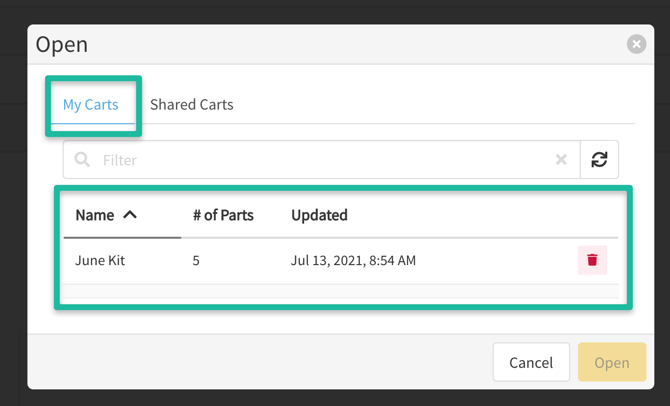The width and height of the screenshot is (670, 406).
Task: Select the June Kit cart name
Action: pos(100,261)
